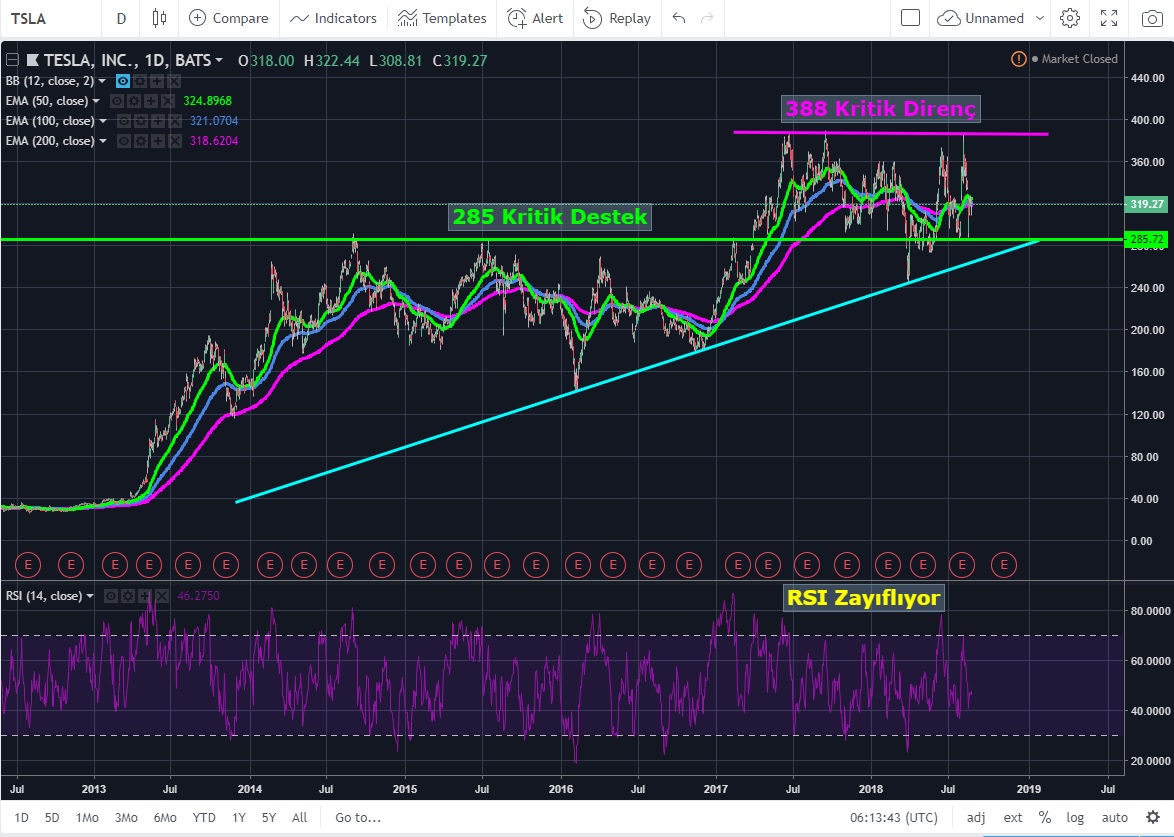Select the 6Mo time range
Image resolution: width=1174 pixels, height=837 pixels.
(x=165, y=818)
